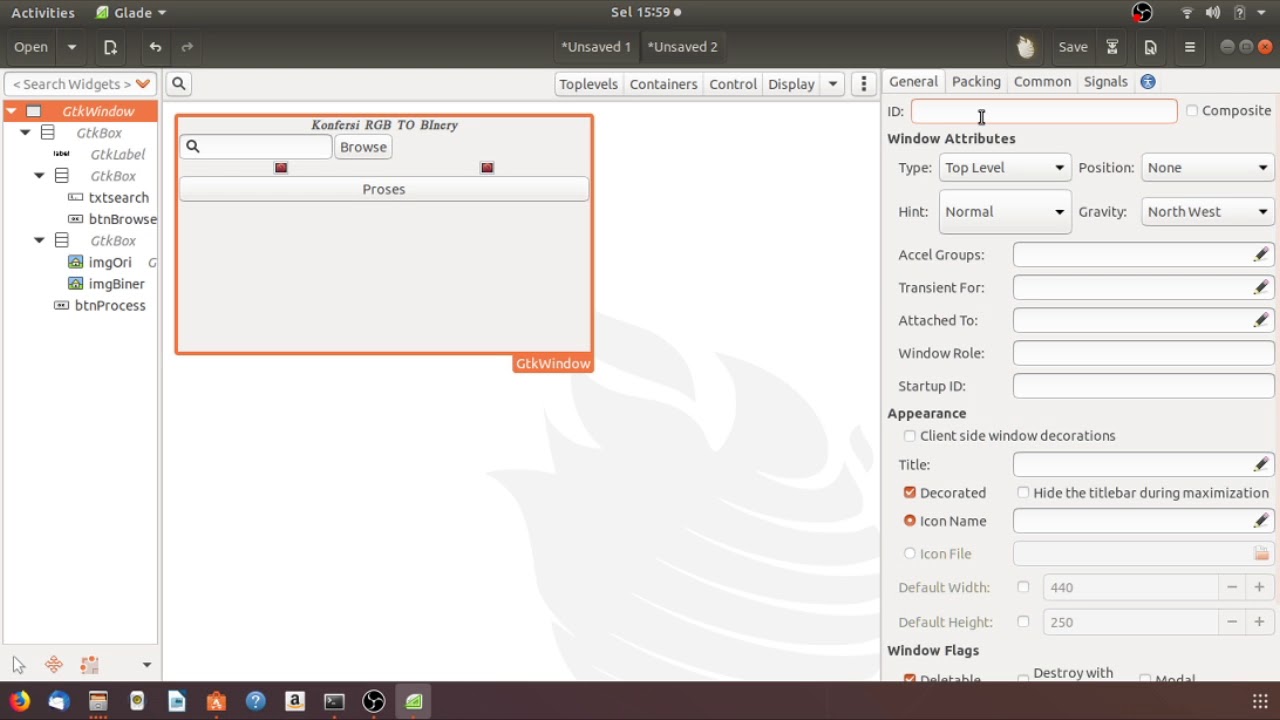Open the Gravity dropdown showing North West

(1208, 212)
